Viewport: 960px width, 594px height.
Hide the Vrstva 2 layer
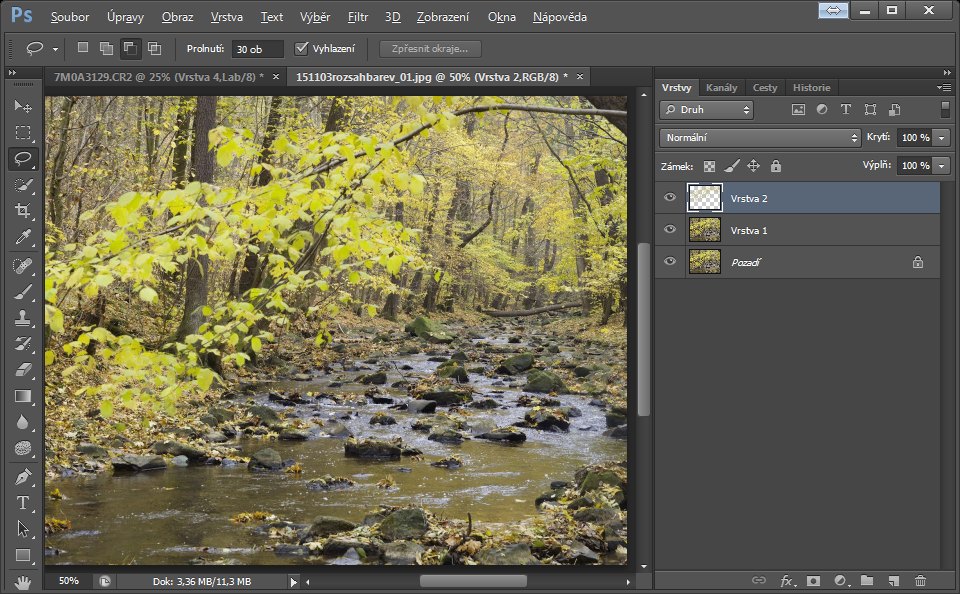pyautogui.click(x=670, y=198)
